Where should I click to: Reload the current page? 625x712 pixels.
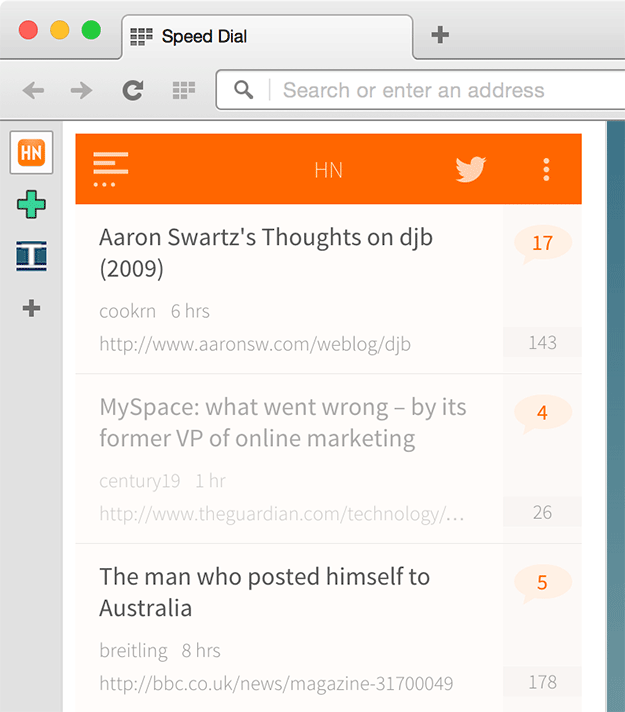tap(132, 91)
